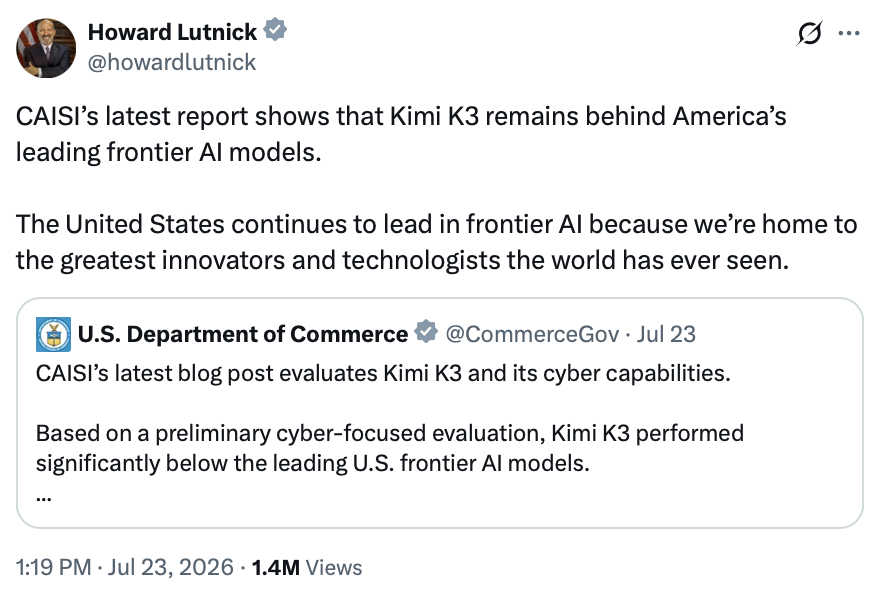Select the 'CAISI's latest blog post' sentence
Image resolution: width=882 pixels, height=600 pixels.
383,373
